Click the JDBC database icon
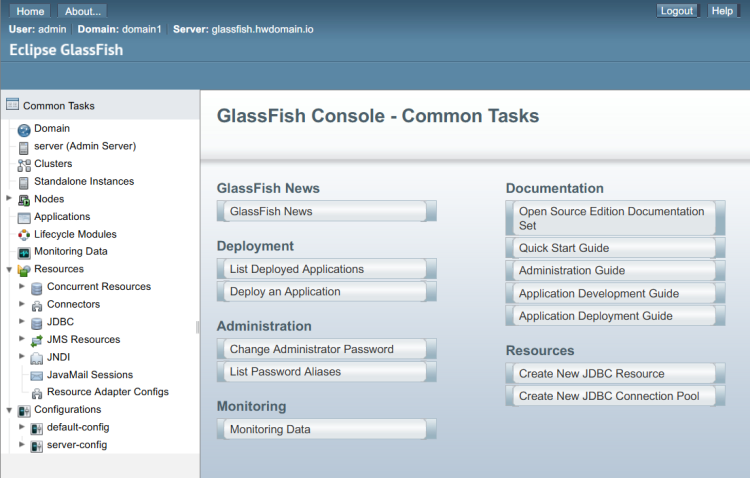Screen dimensions: 750x478 point(36,323)
